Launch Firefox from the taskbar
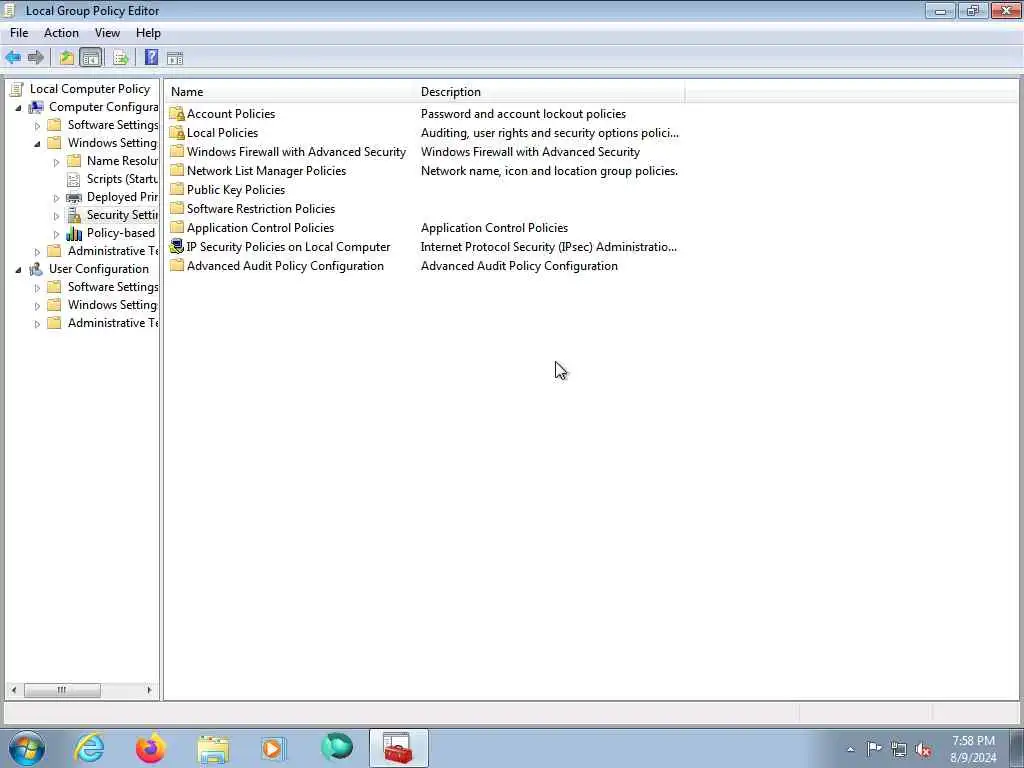 (151, 748)
